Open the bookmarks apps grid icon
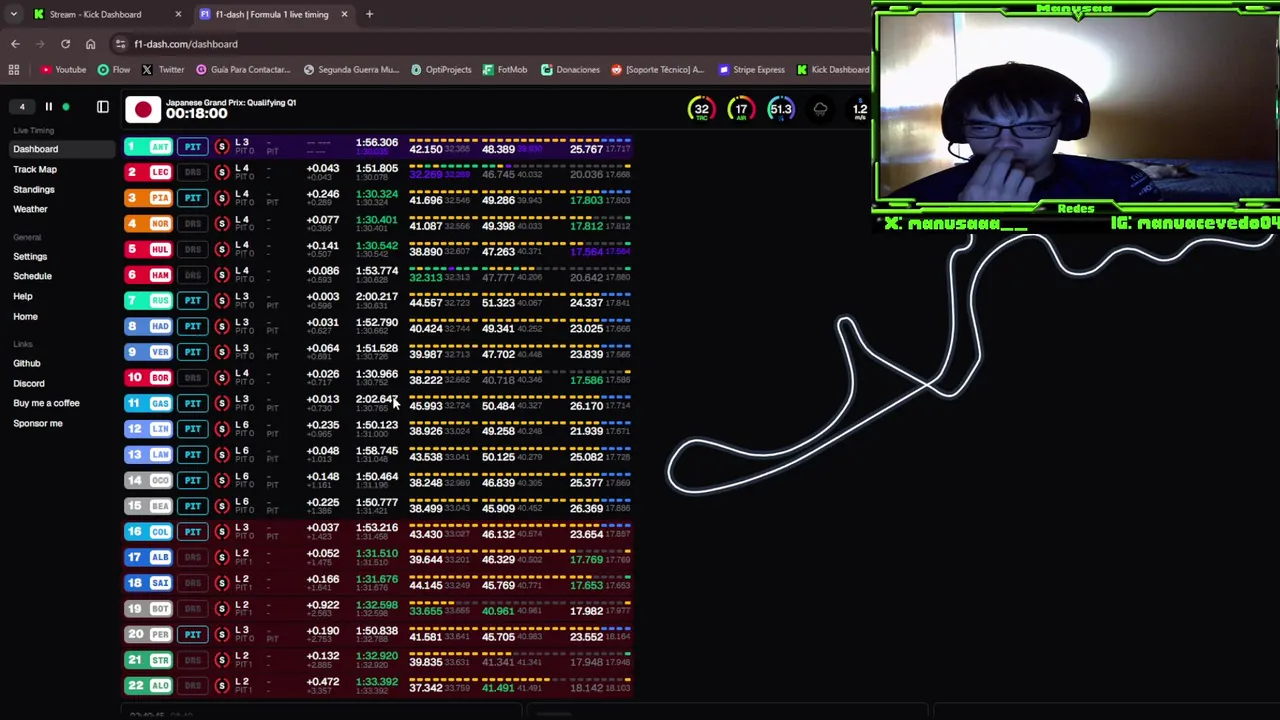 14,70
